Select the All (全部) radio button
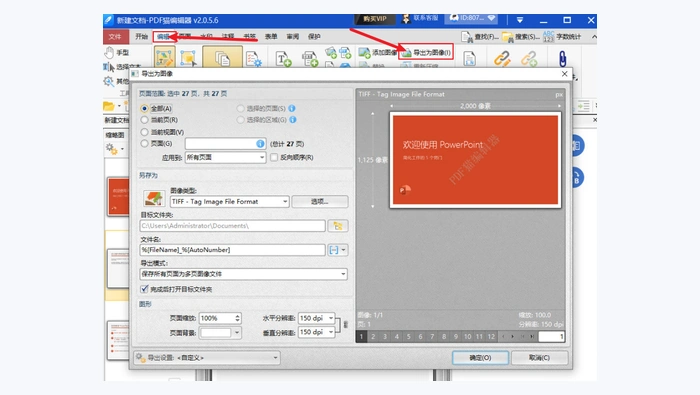Screen dimensions: 700x395 pos(144,108)
